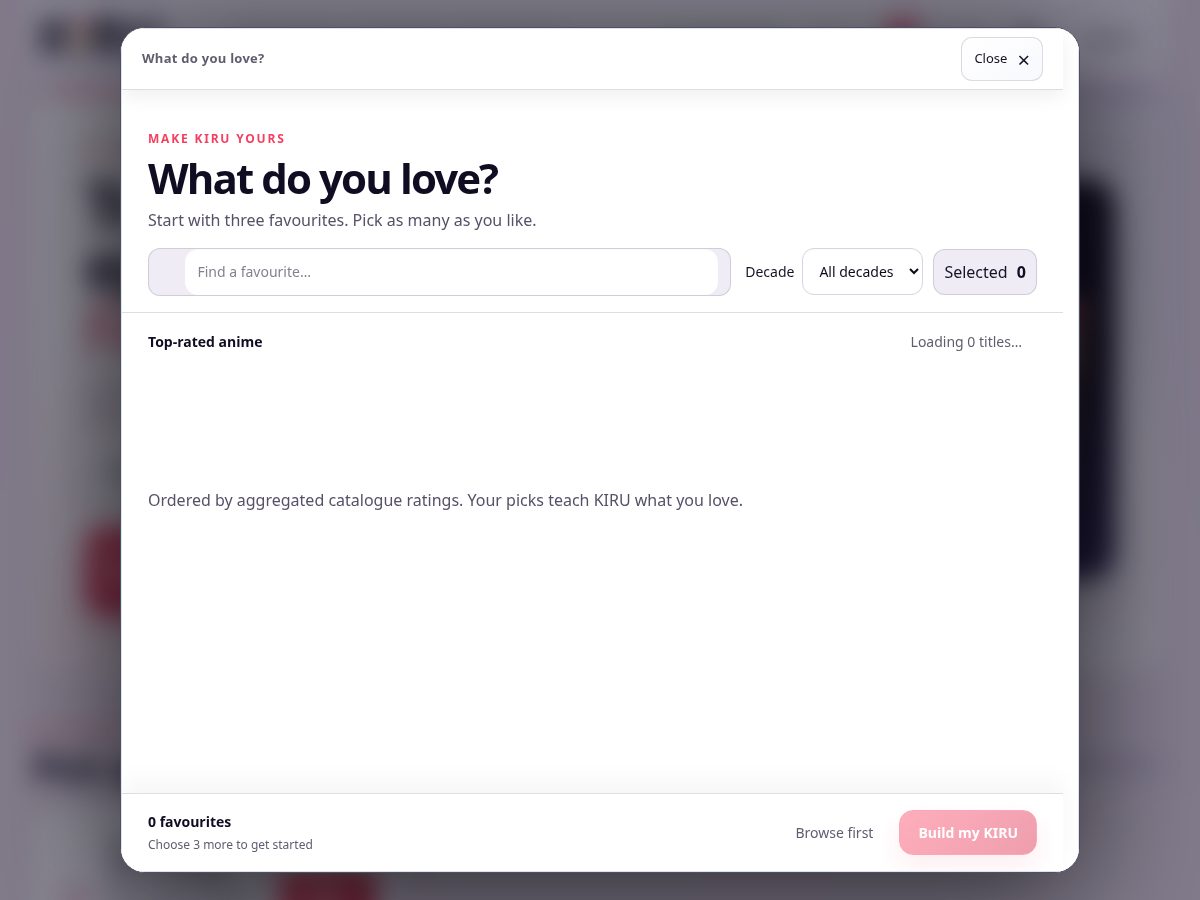Image resolution: width=1200 pixels, height=900 pixels.
Task: Click the Browse first link
Action: [x=834, y=833]
